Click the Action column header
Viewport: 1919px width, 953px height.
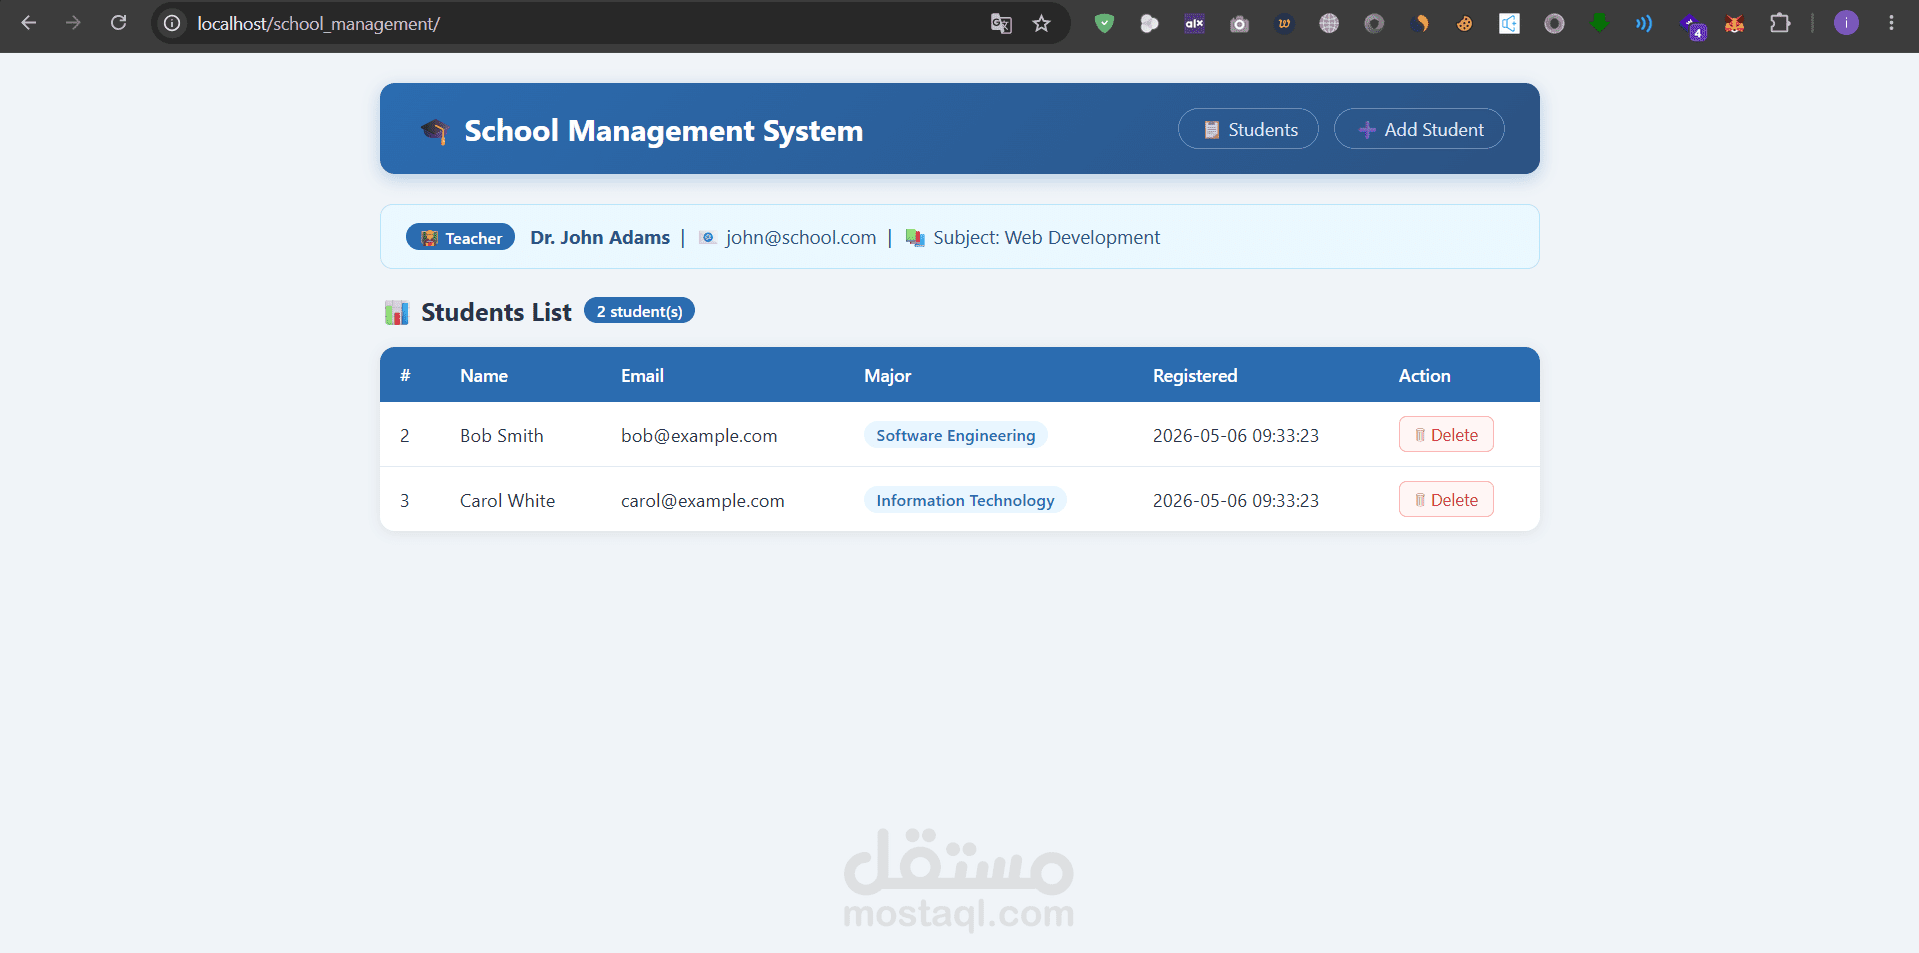point(1424,376)
